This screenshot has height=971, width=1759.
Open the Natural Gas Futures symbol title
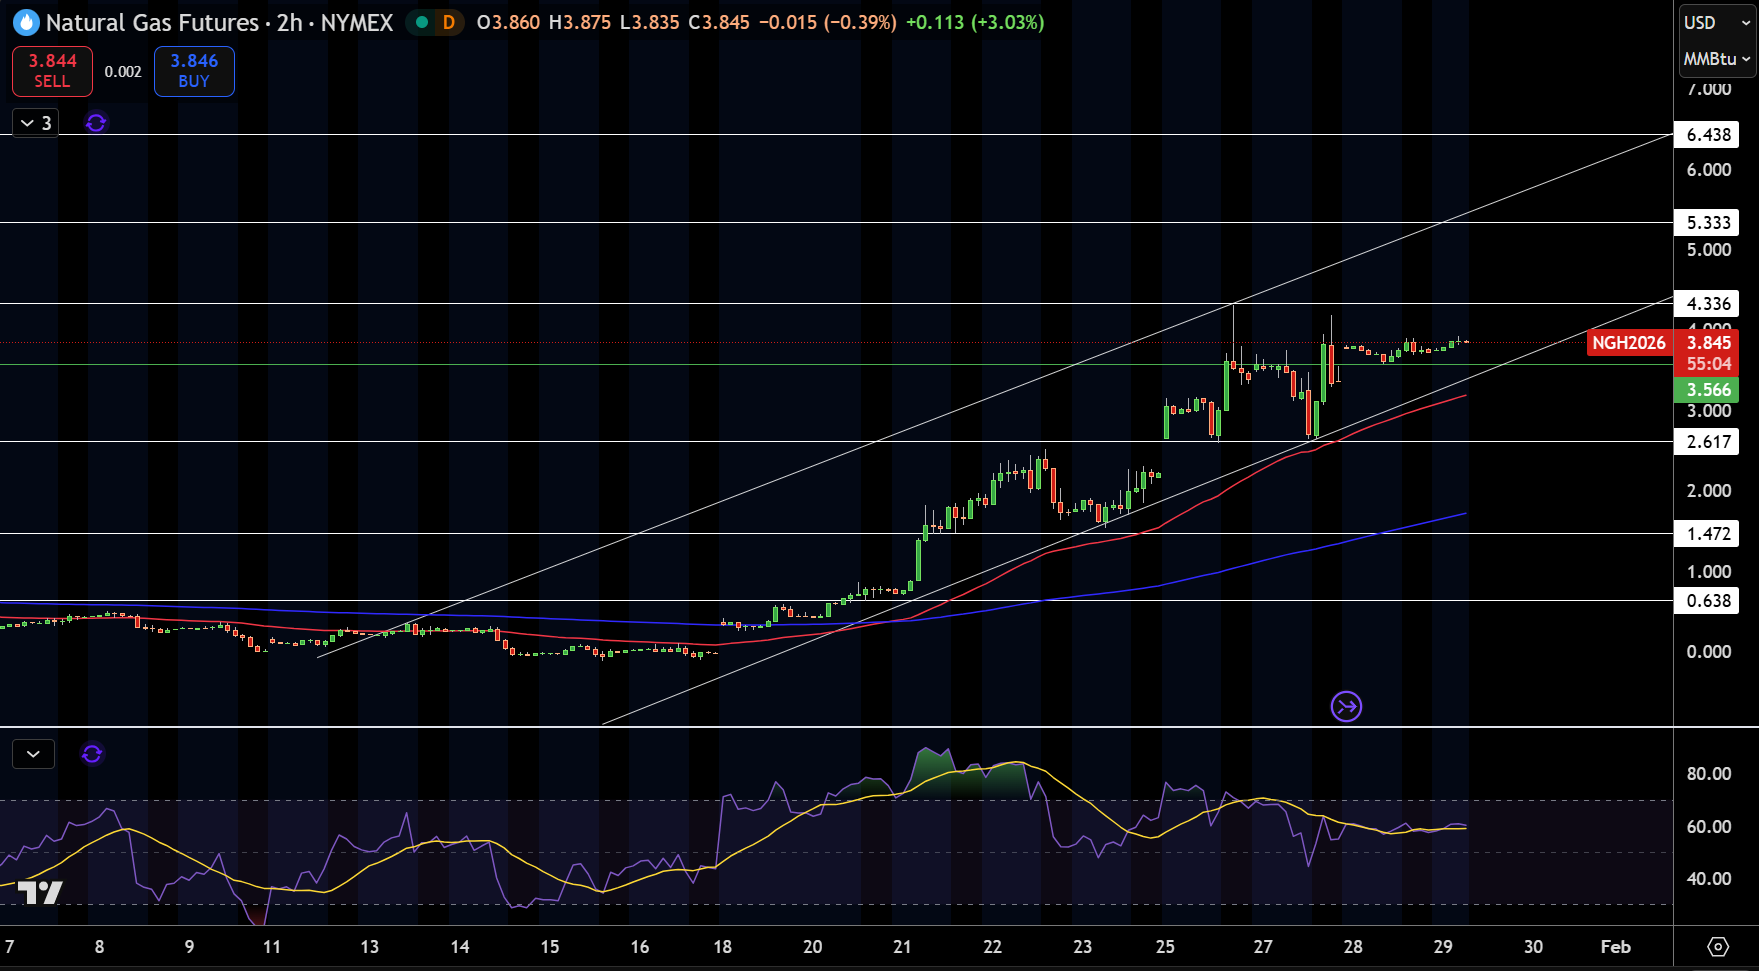pyautogui.click(x=152, y=22)
